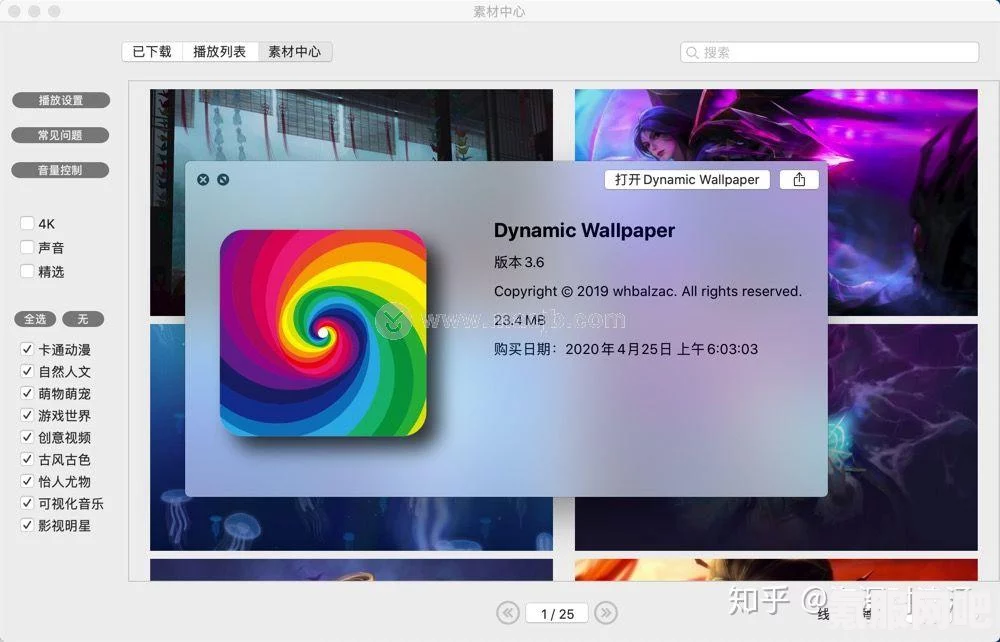Switch to the 播放列表 tab
The width and height of the screenshot is (1000, 642).
tap(219, 52)
